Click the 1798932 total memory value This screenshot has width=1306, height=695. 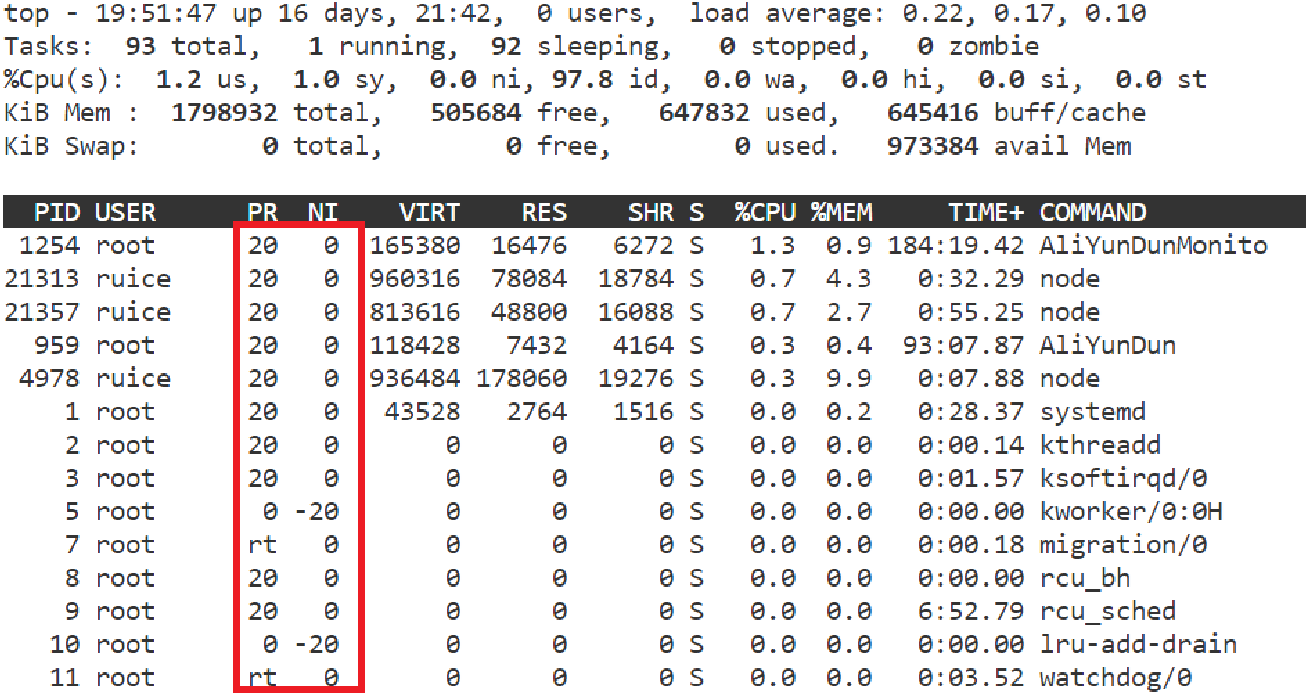click(x=224, y=113)
